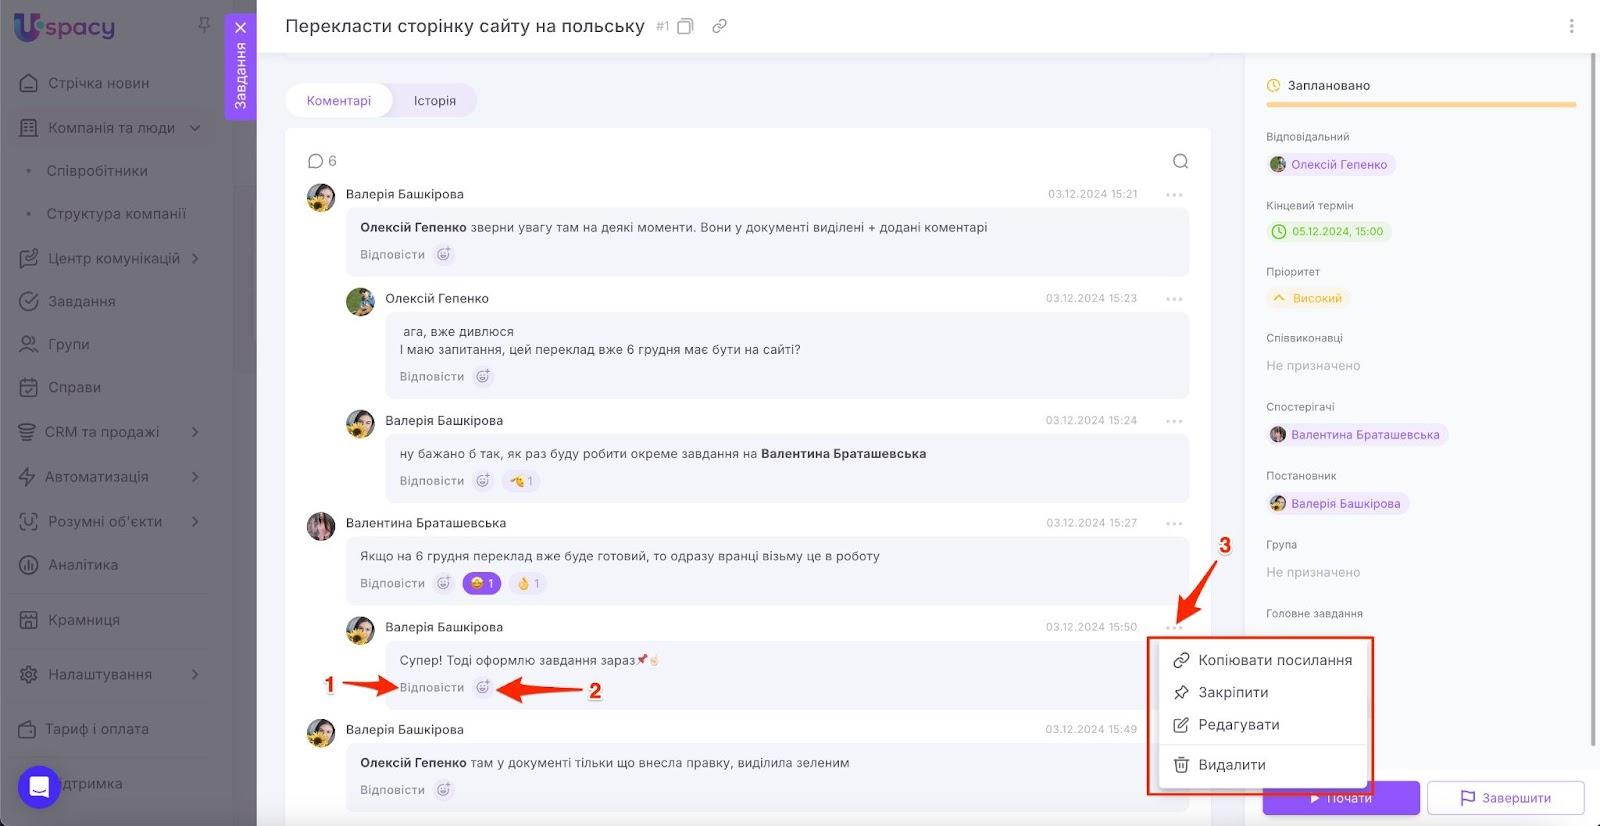The height and width of the screenshot is (826, 1600).
Task: Click the task title text
Action: [465, 26]
